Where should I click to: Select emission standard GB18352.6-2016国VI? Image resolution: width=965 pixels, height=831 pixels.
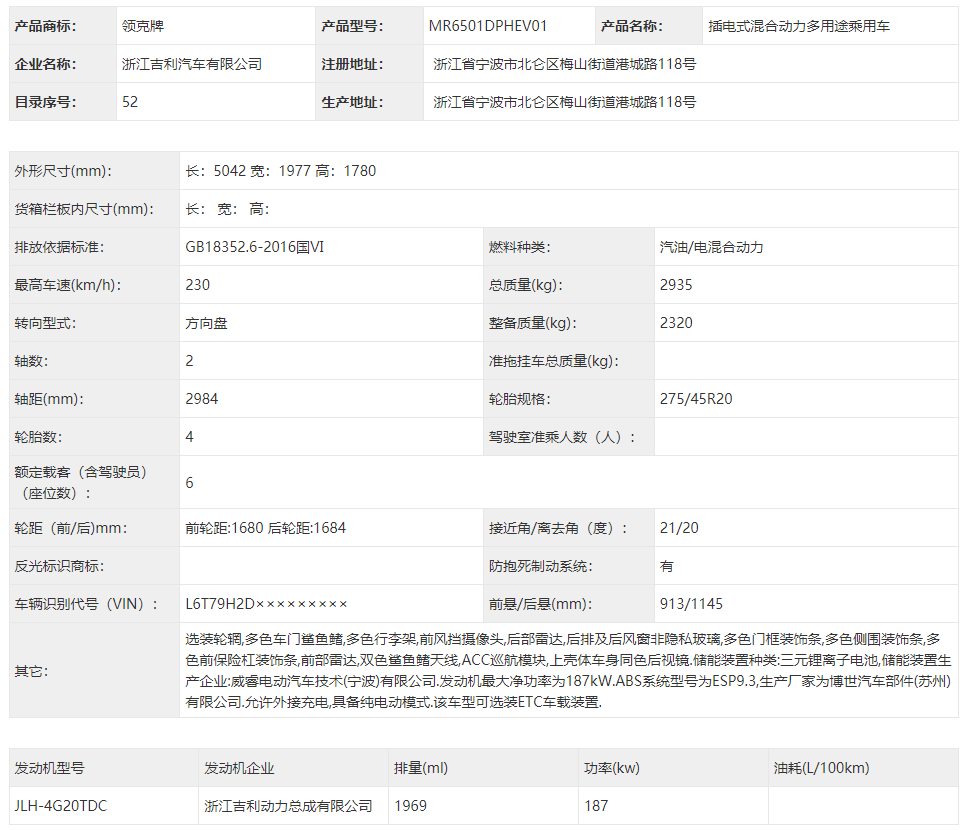(254, 247)
